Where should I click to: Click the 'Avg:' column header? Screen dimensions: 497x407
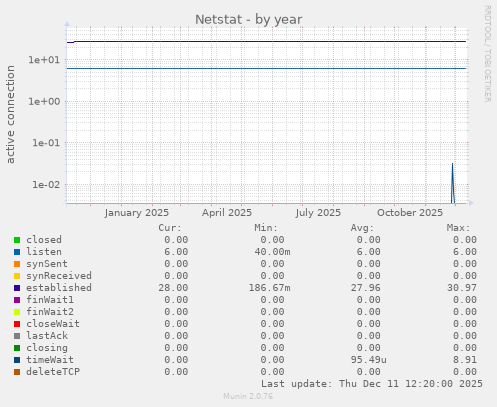362,228
